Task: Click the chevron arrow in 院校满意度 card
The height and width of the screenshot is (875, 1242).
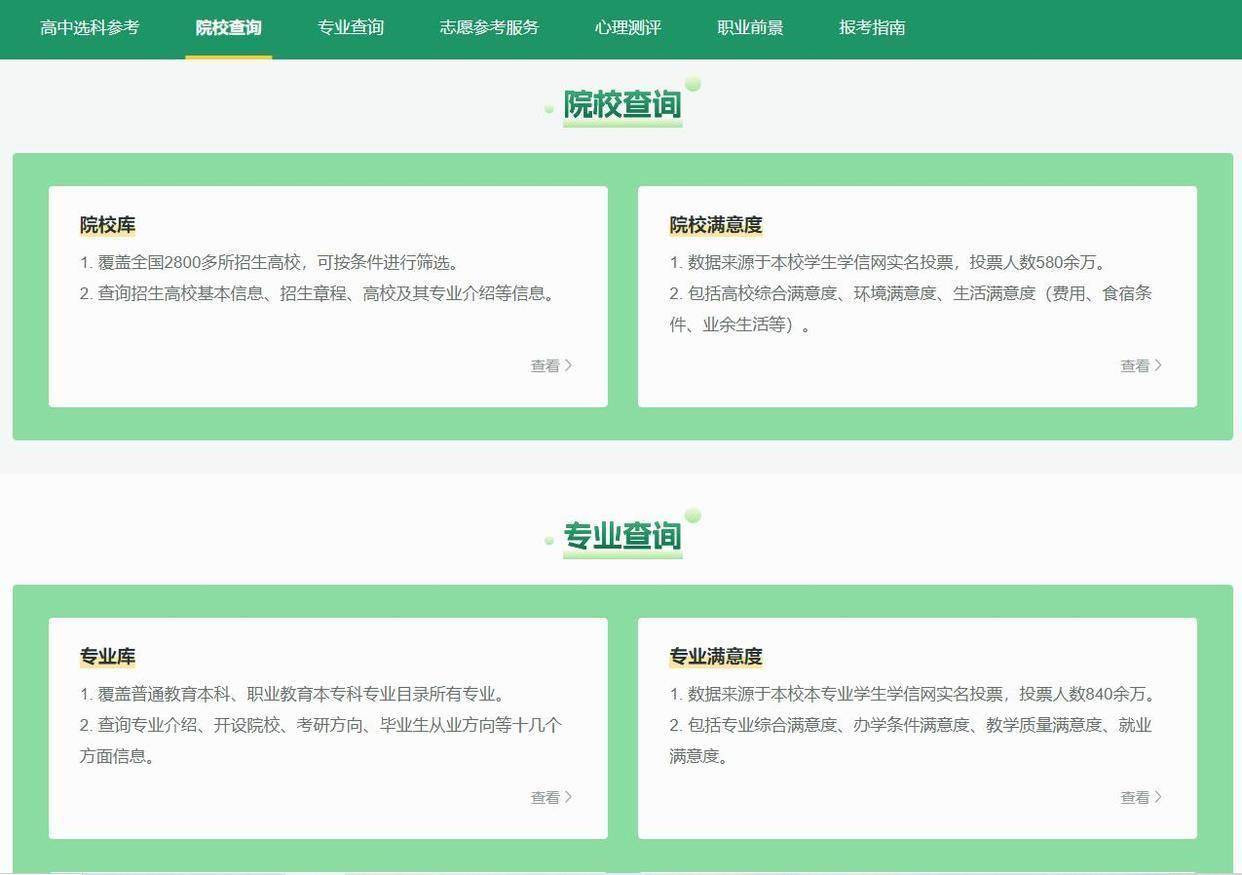Action: [1158, 365]
